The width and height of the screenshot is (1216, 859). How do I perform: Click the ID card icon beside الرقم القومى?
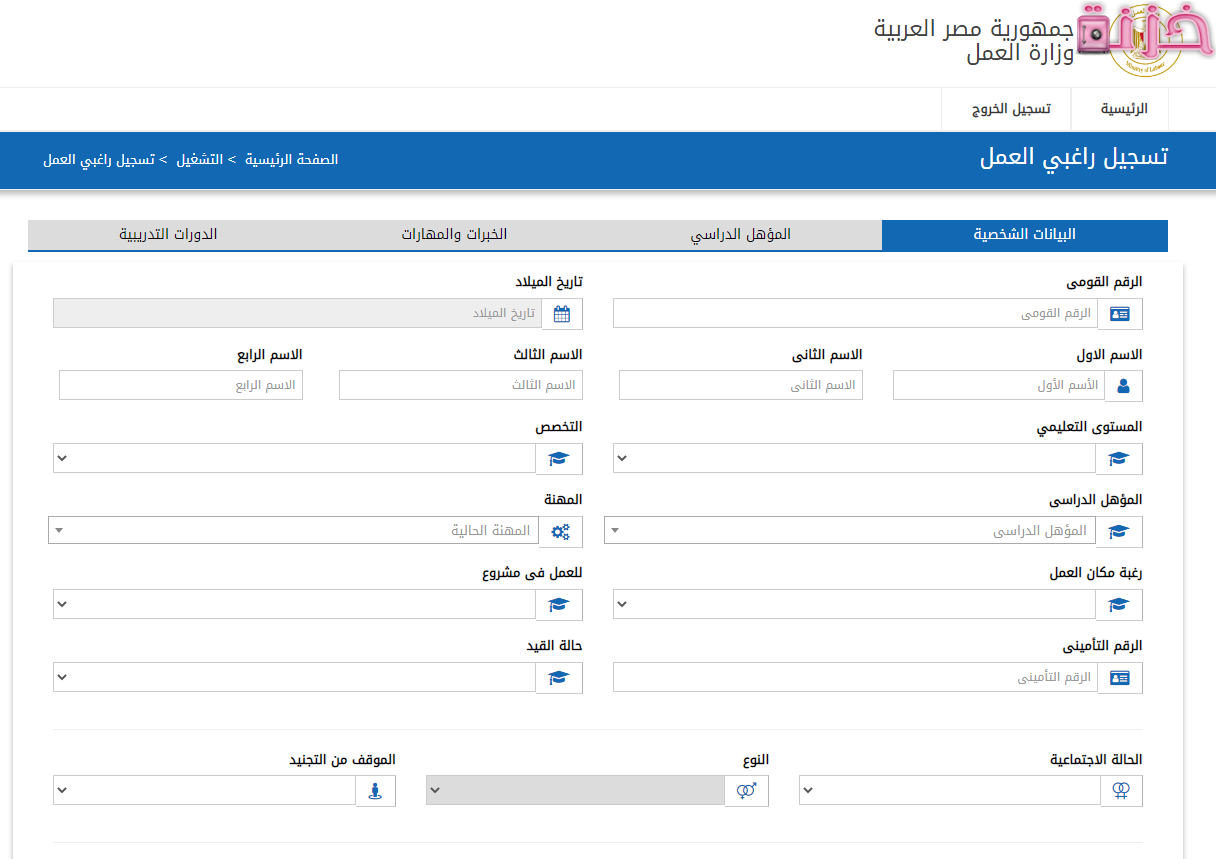pyautogui.click(x=1120, y=313)
